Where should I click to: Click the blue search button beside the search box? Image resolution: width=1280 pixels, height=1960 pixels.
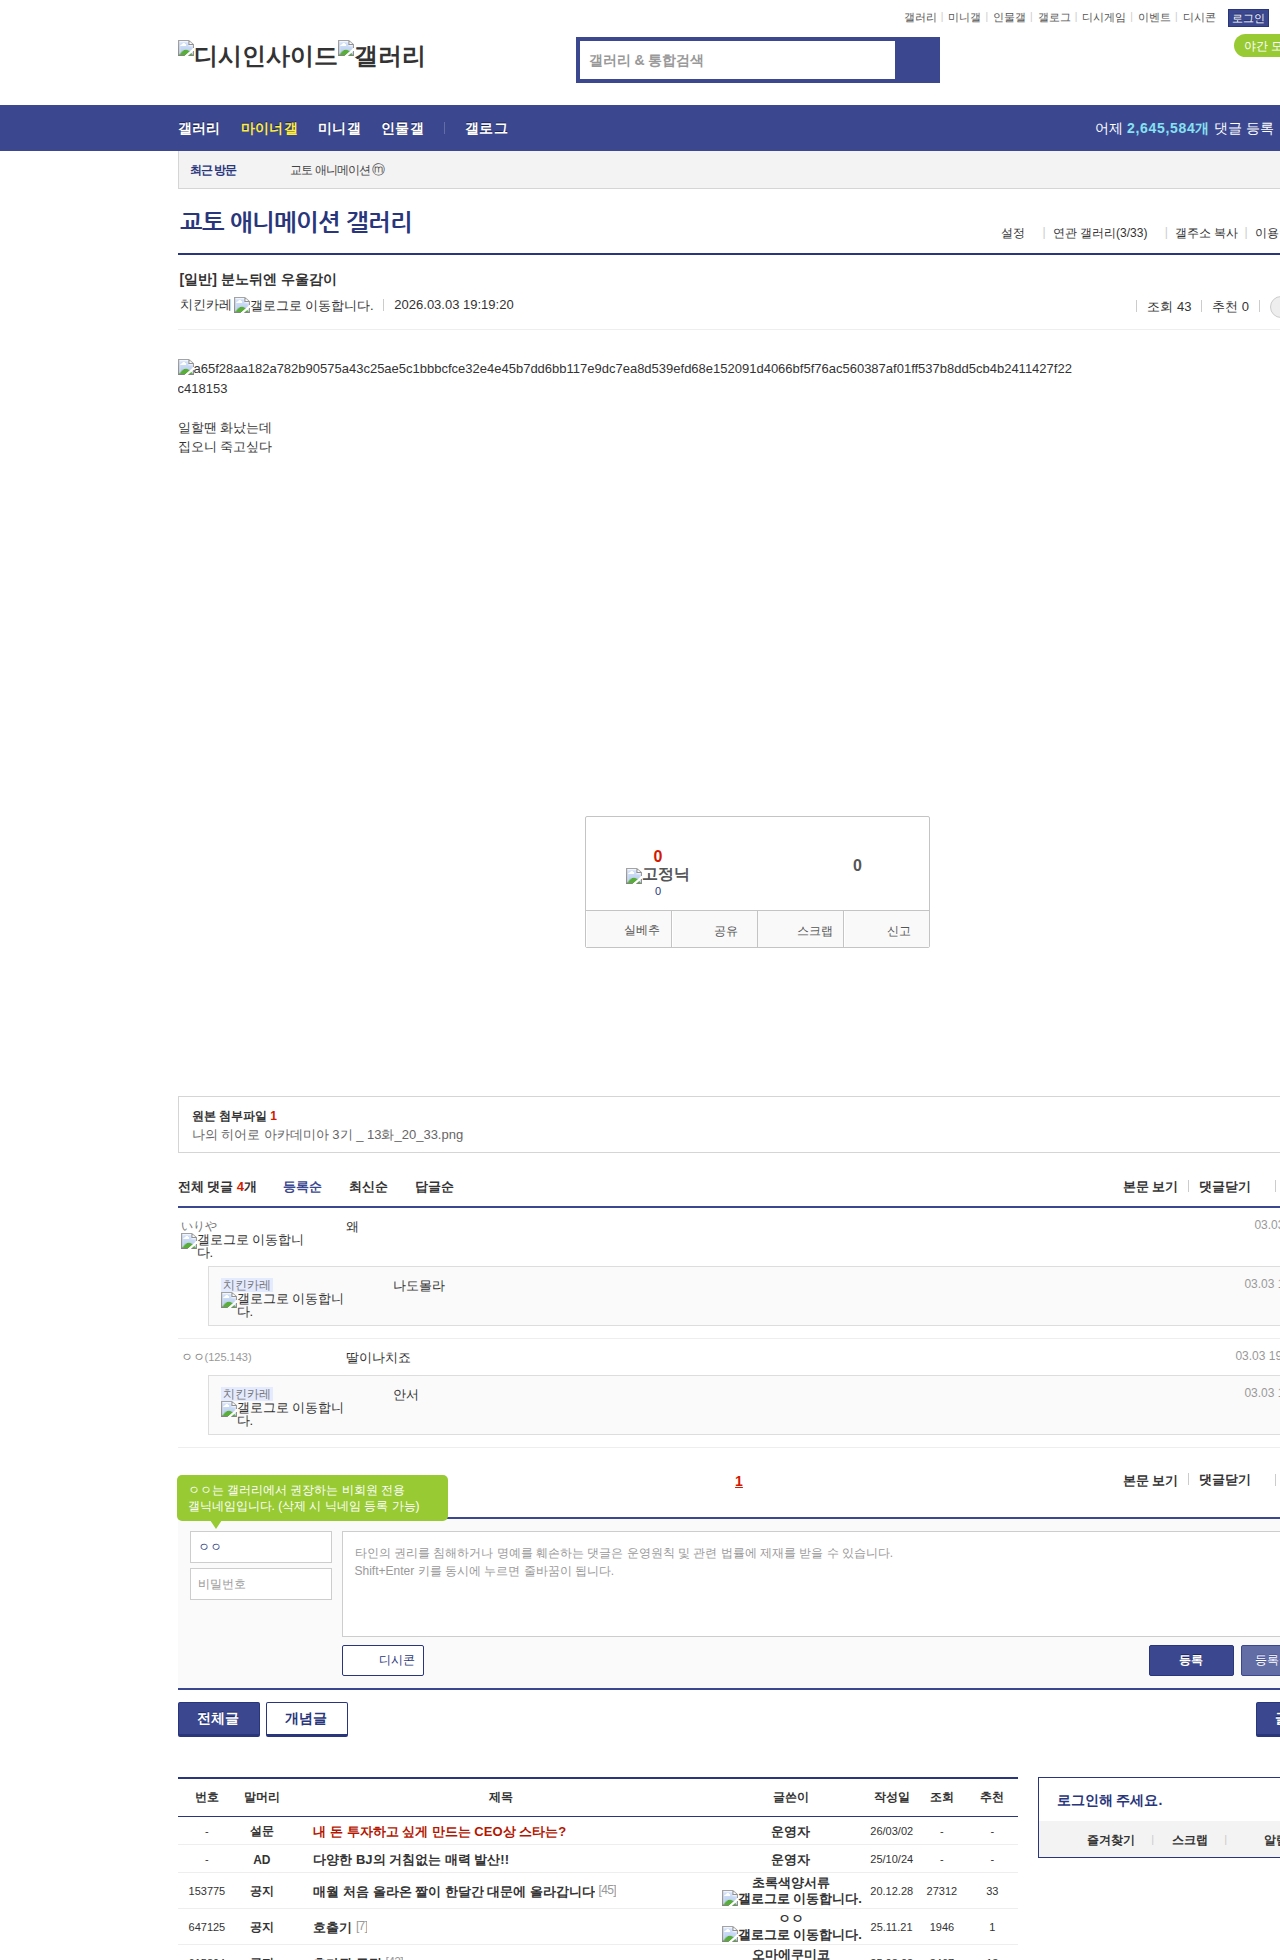tap(917, 60)
